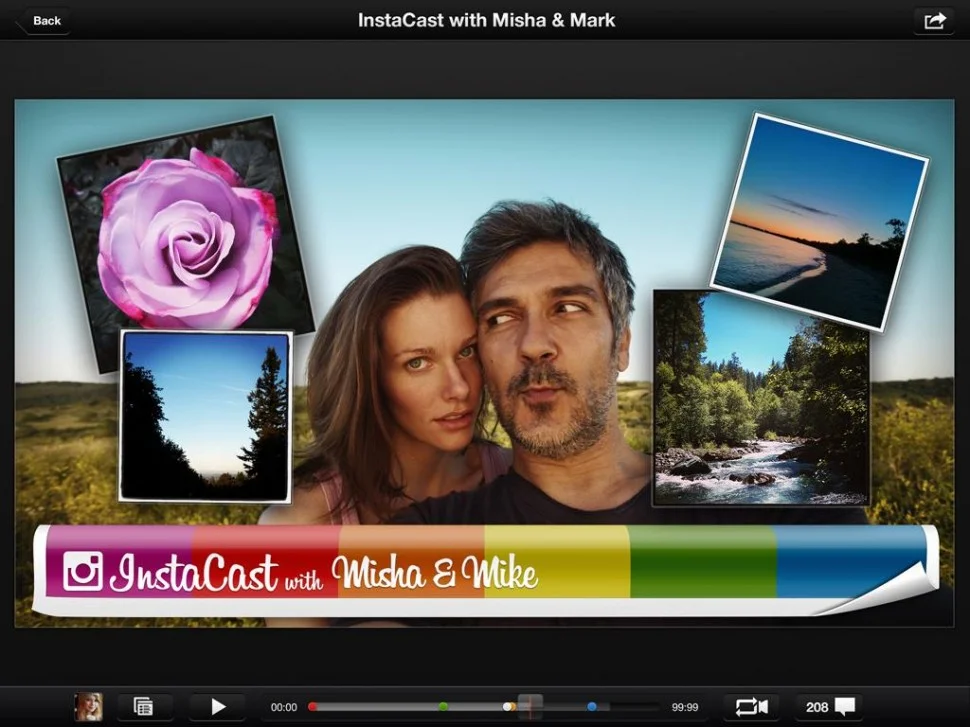
Task: Click the 'Misha & Mike' banner text
Action: (x=434, y=572)
